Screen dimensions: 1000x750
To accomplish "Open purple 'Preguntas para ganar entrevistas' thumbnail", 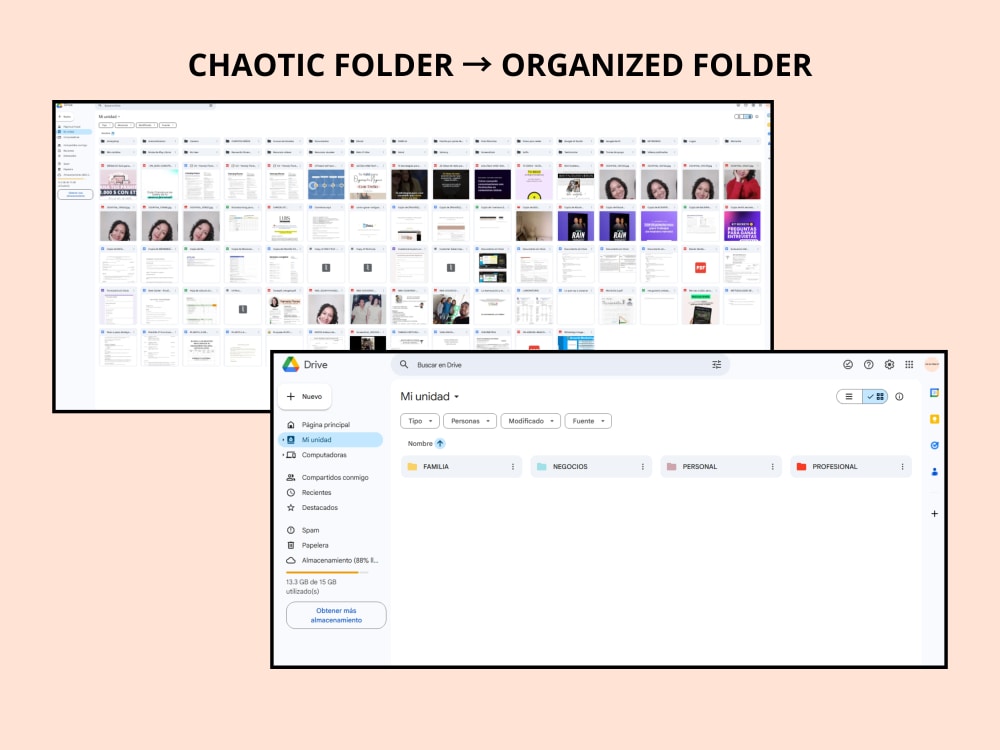I will click(742, 226).
